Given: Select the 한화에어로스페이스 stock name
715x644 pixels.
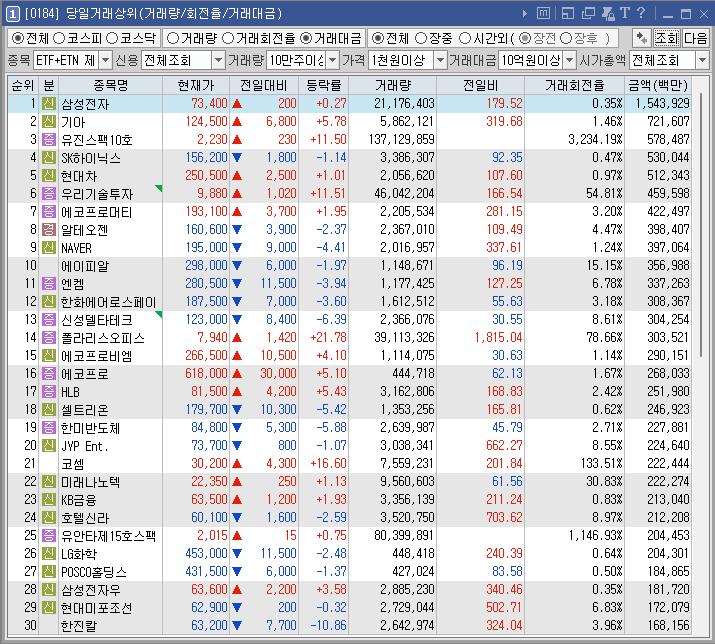Looking at the screenshot, I should pyautogui.click(x=109, y=302).
